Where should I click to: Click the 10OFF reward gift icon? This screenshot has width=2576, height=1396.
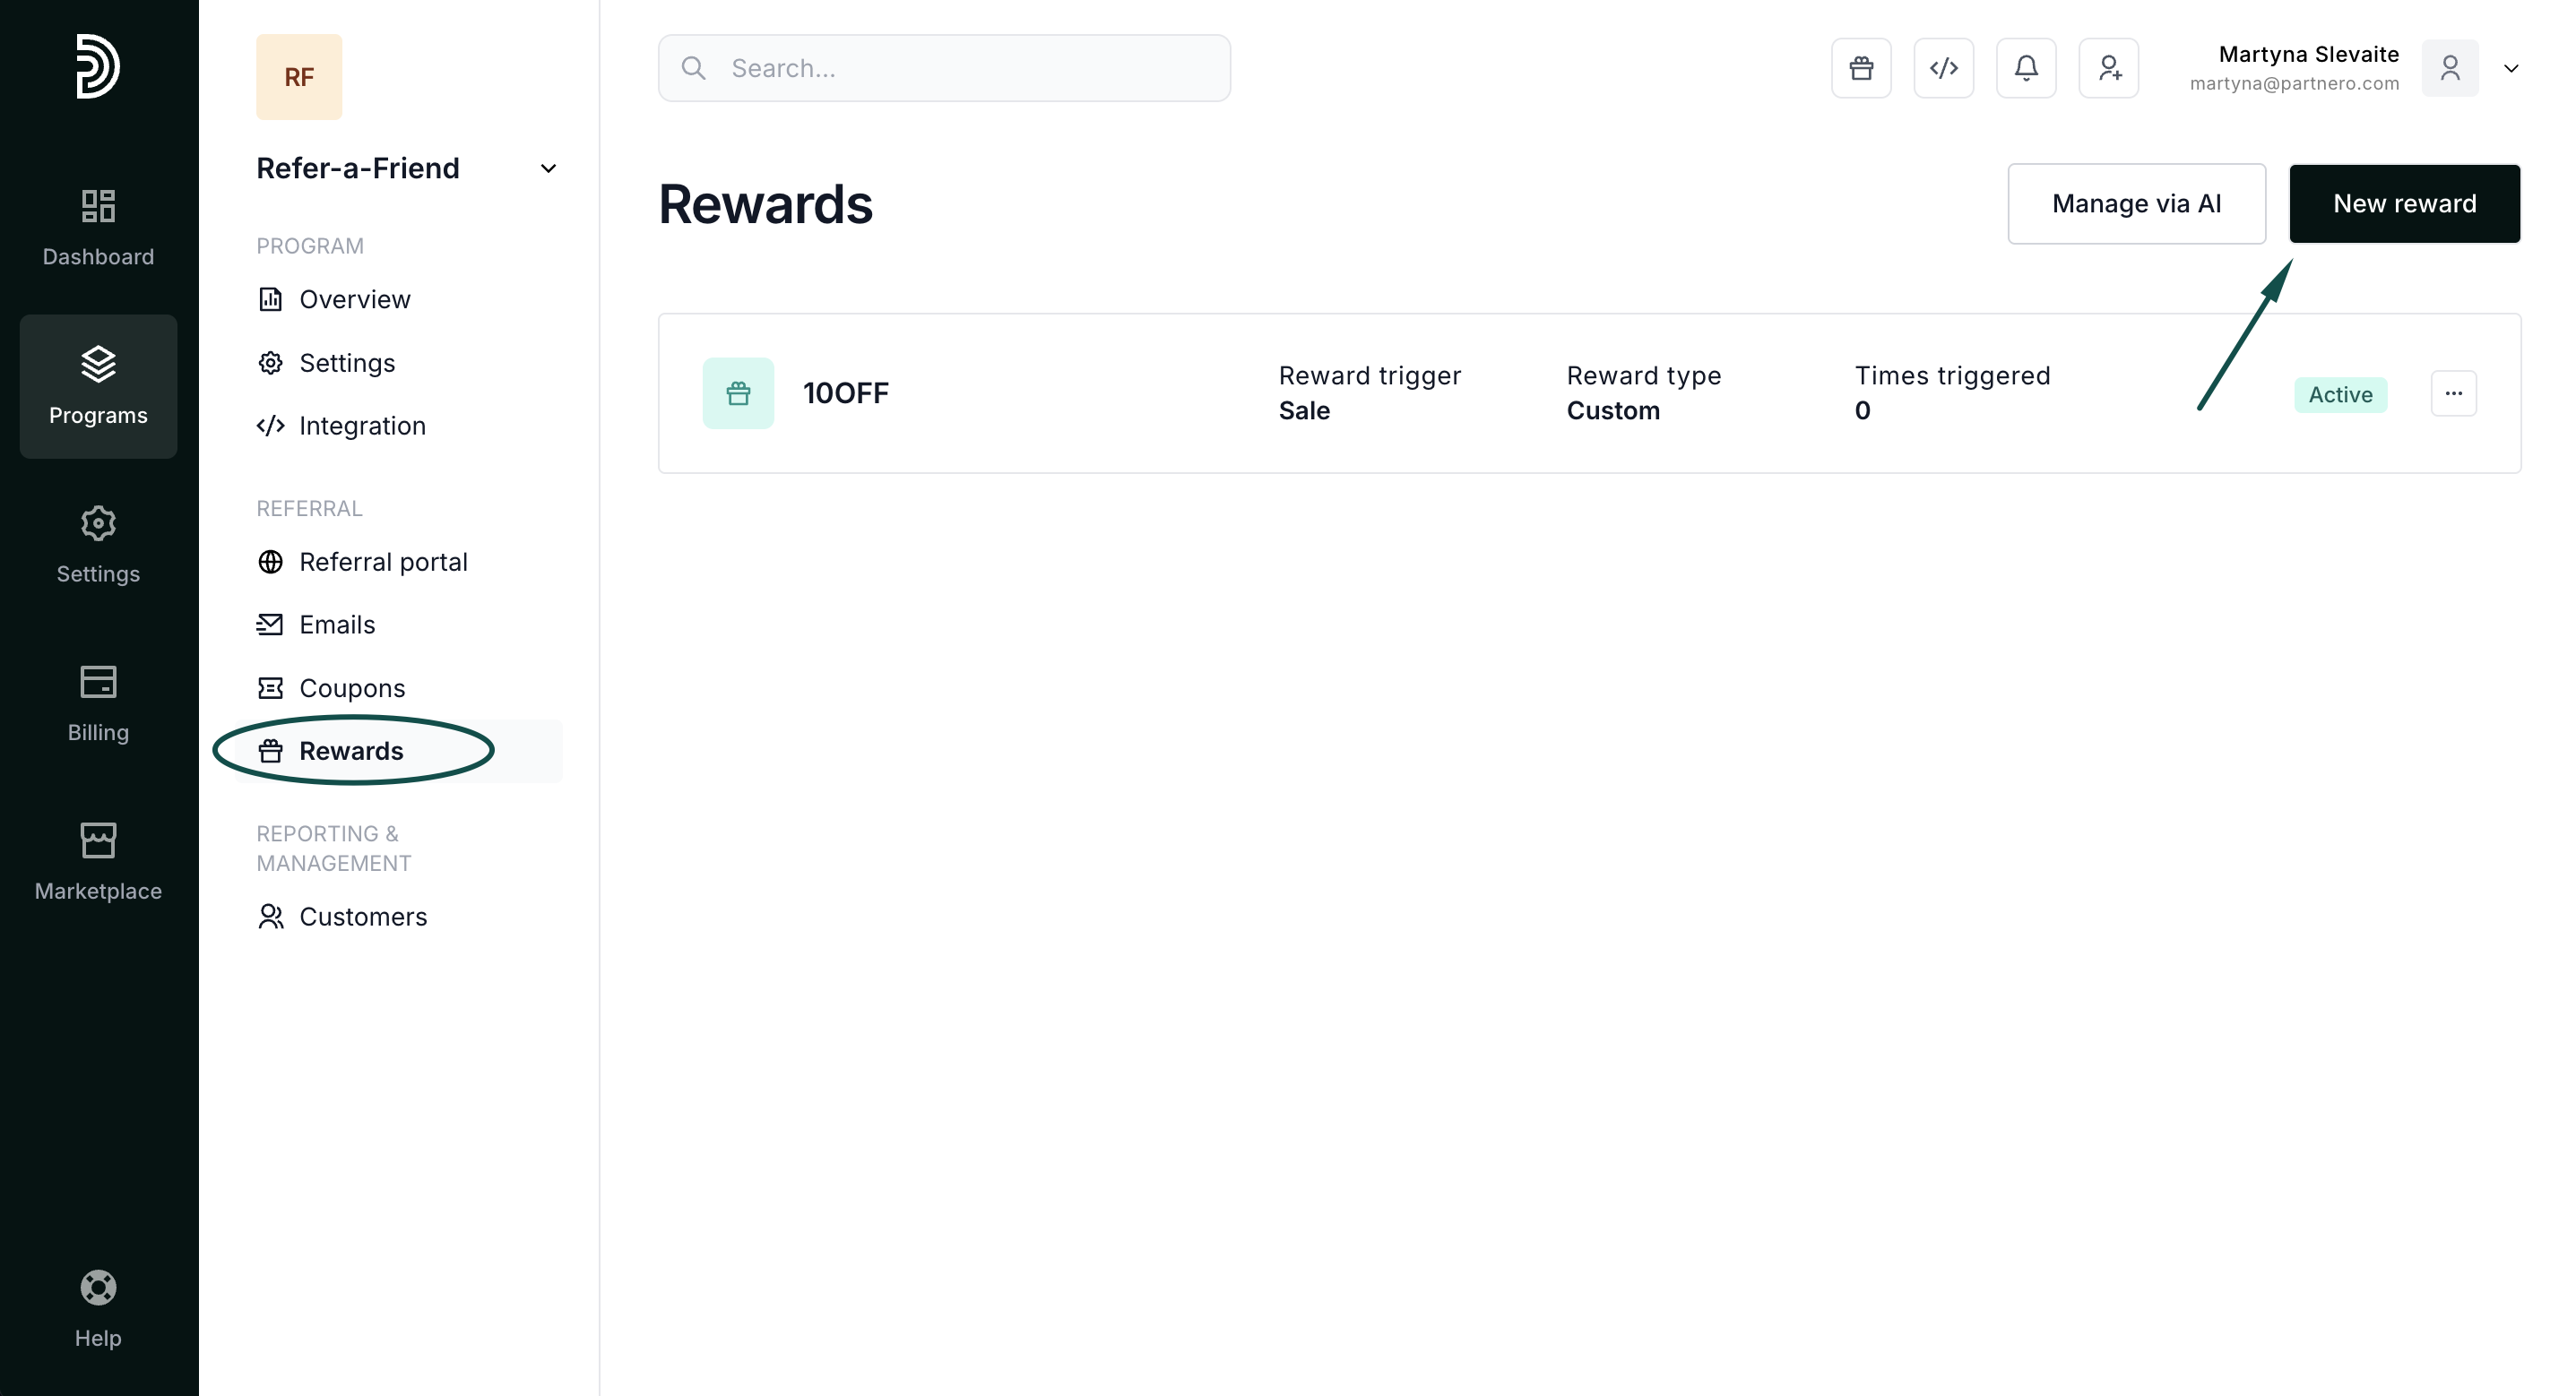click(738, 393)
